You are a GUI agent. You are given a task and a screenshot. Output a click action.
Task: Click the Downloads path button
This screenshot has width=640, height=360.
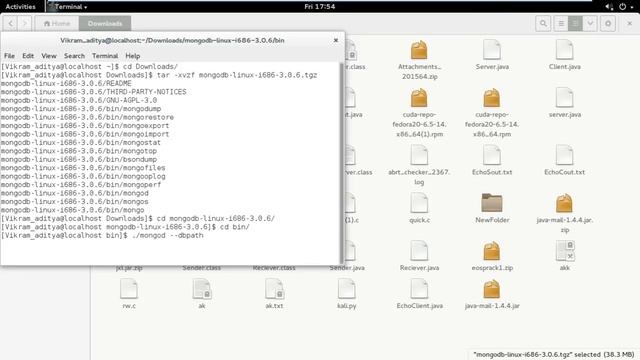[105, 24]
